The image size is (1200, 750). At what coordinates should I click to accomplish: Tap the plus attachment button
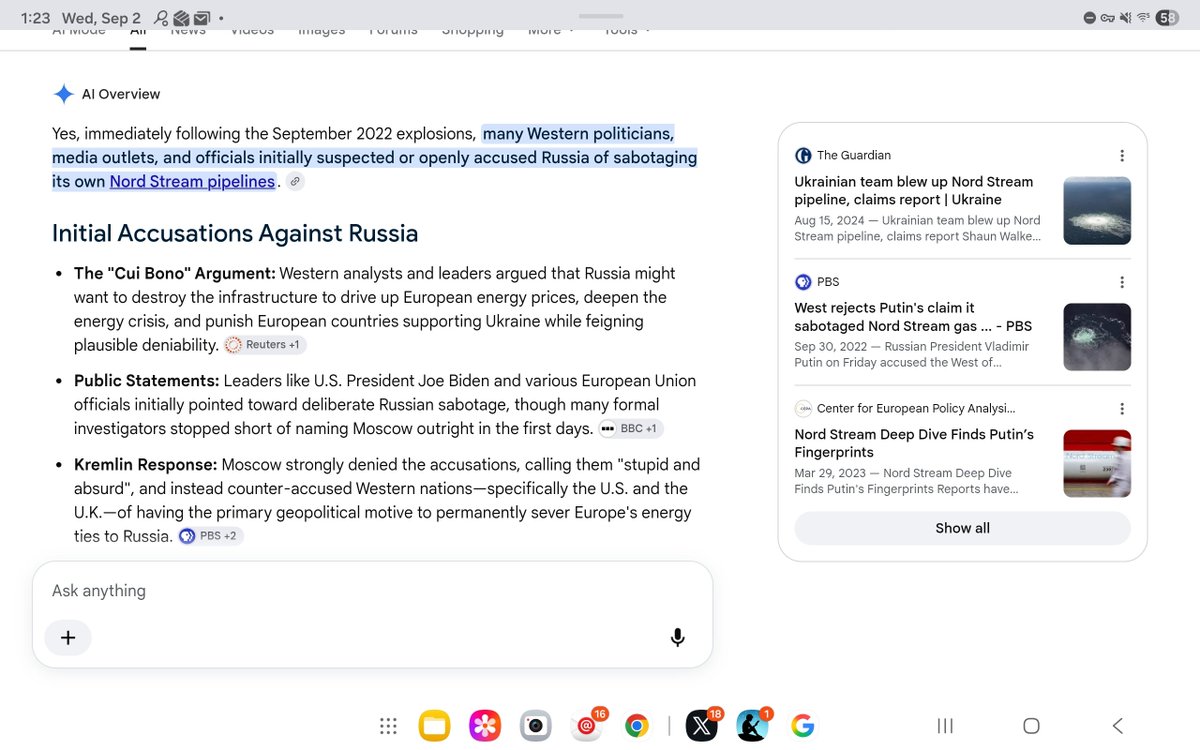[68, 637]
